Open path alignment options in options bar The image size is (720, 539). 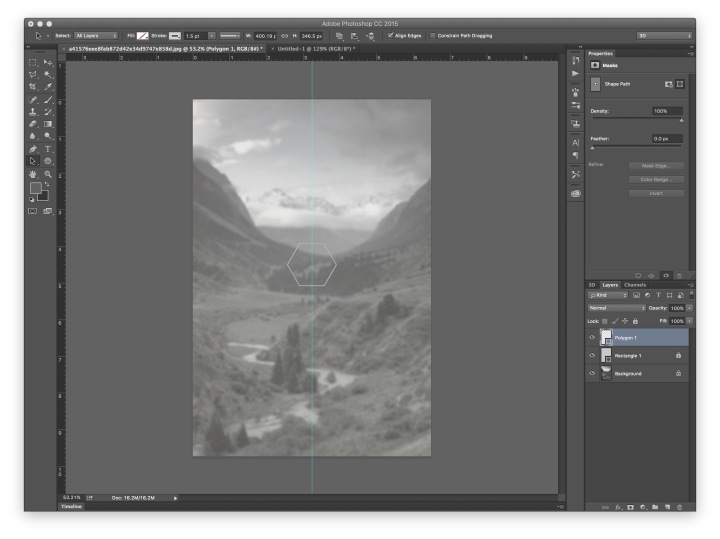tap(354, 36)
